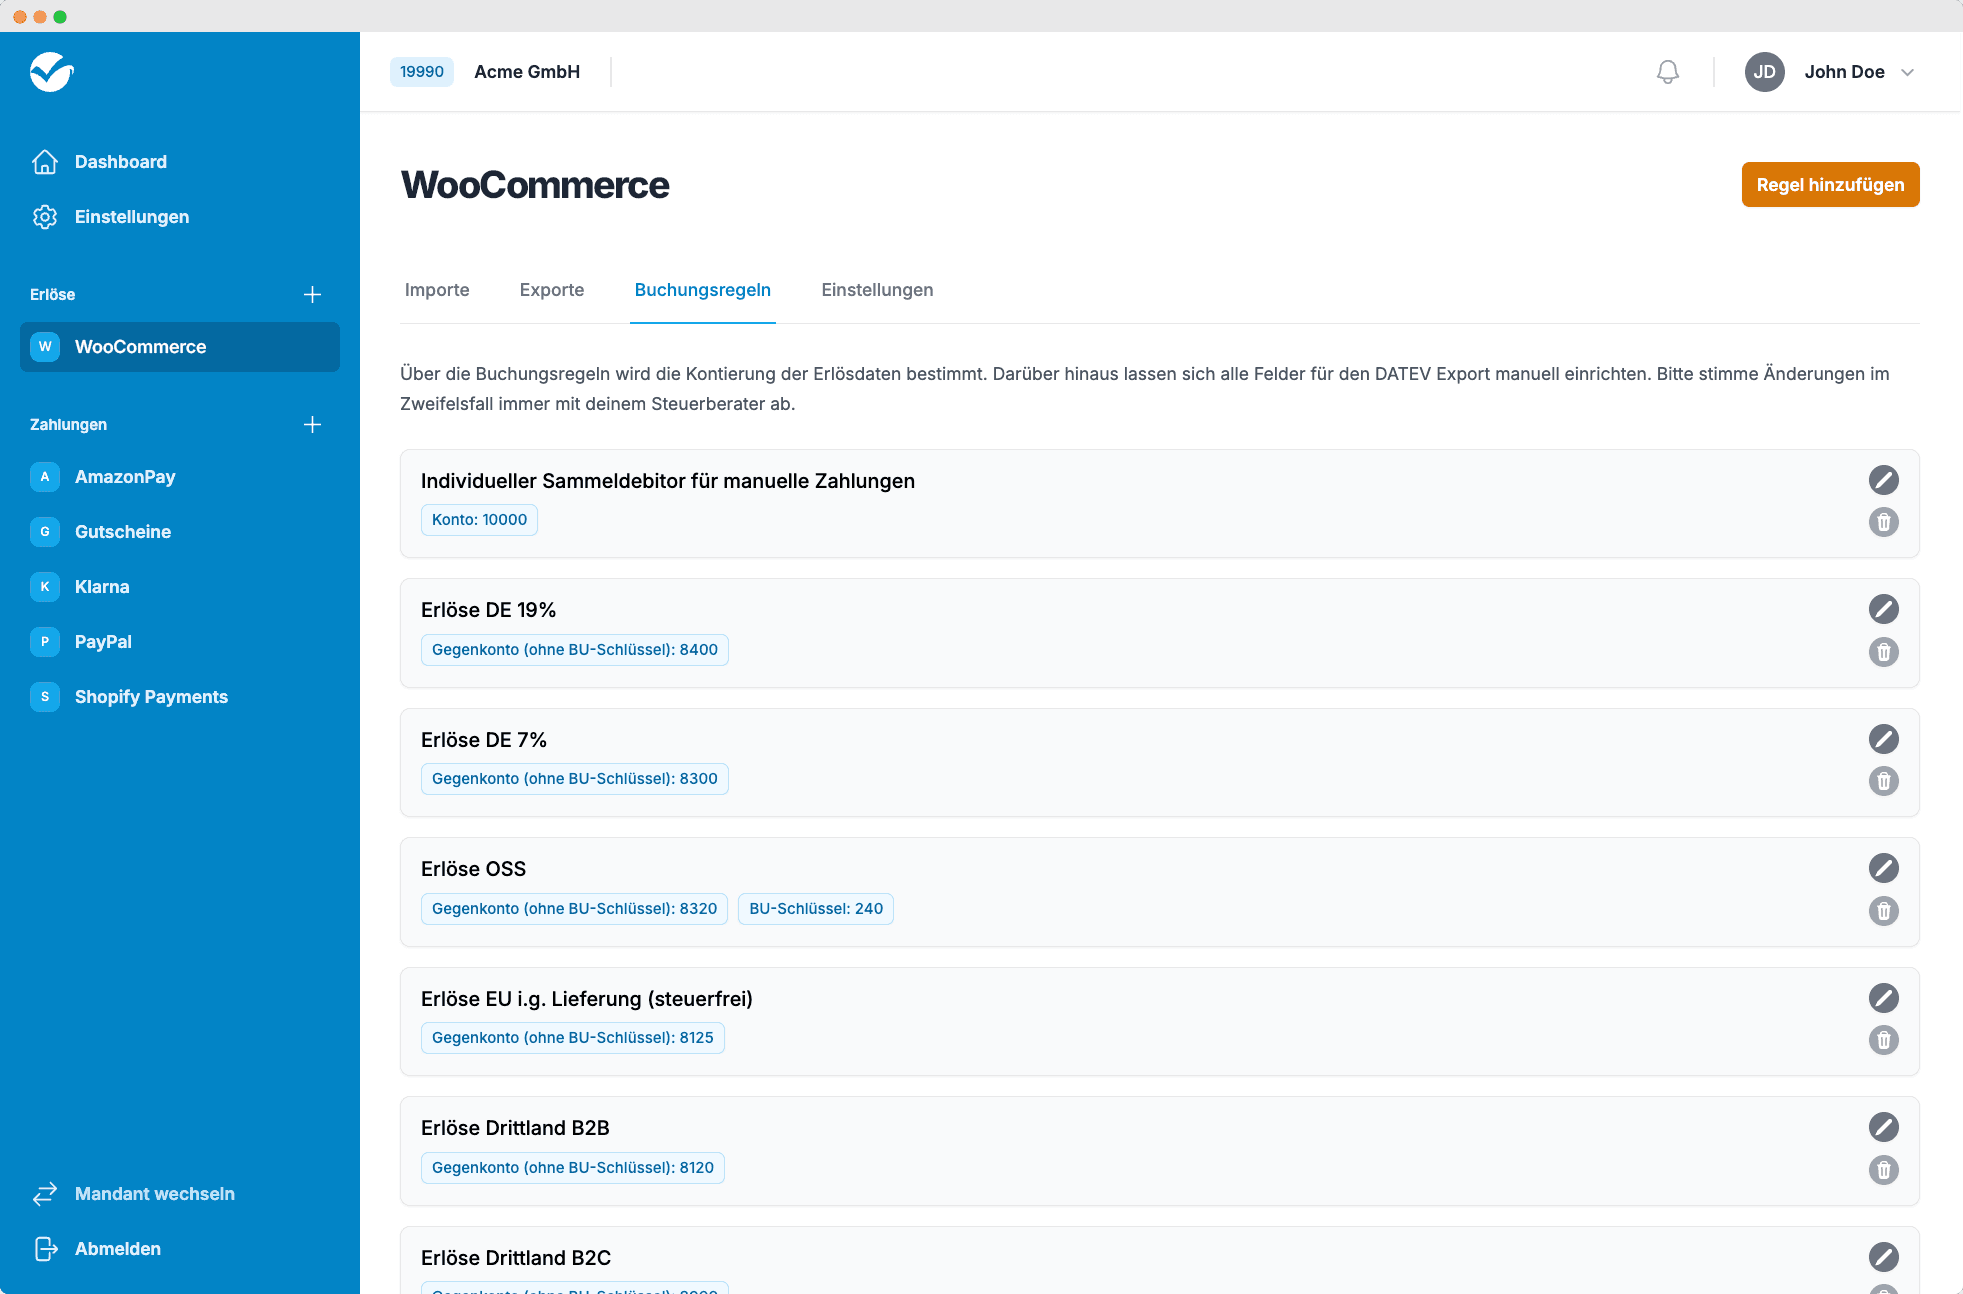Image resolution: width=1963 pixels, height=1294 pixels.
Task: Delete the Erlöse DE 19% rule
Action: (1883, 652)
